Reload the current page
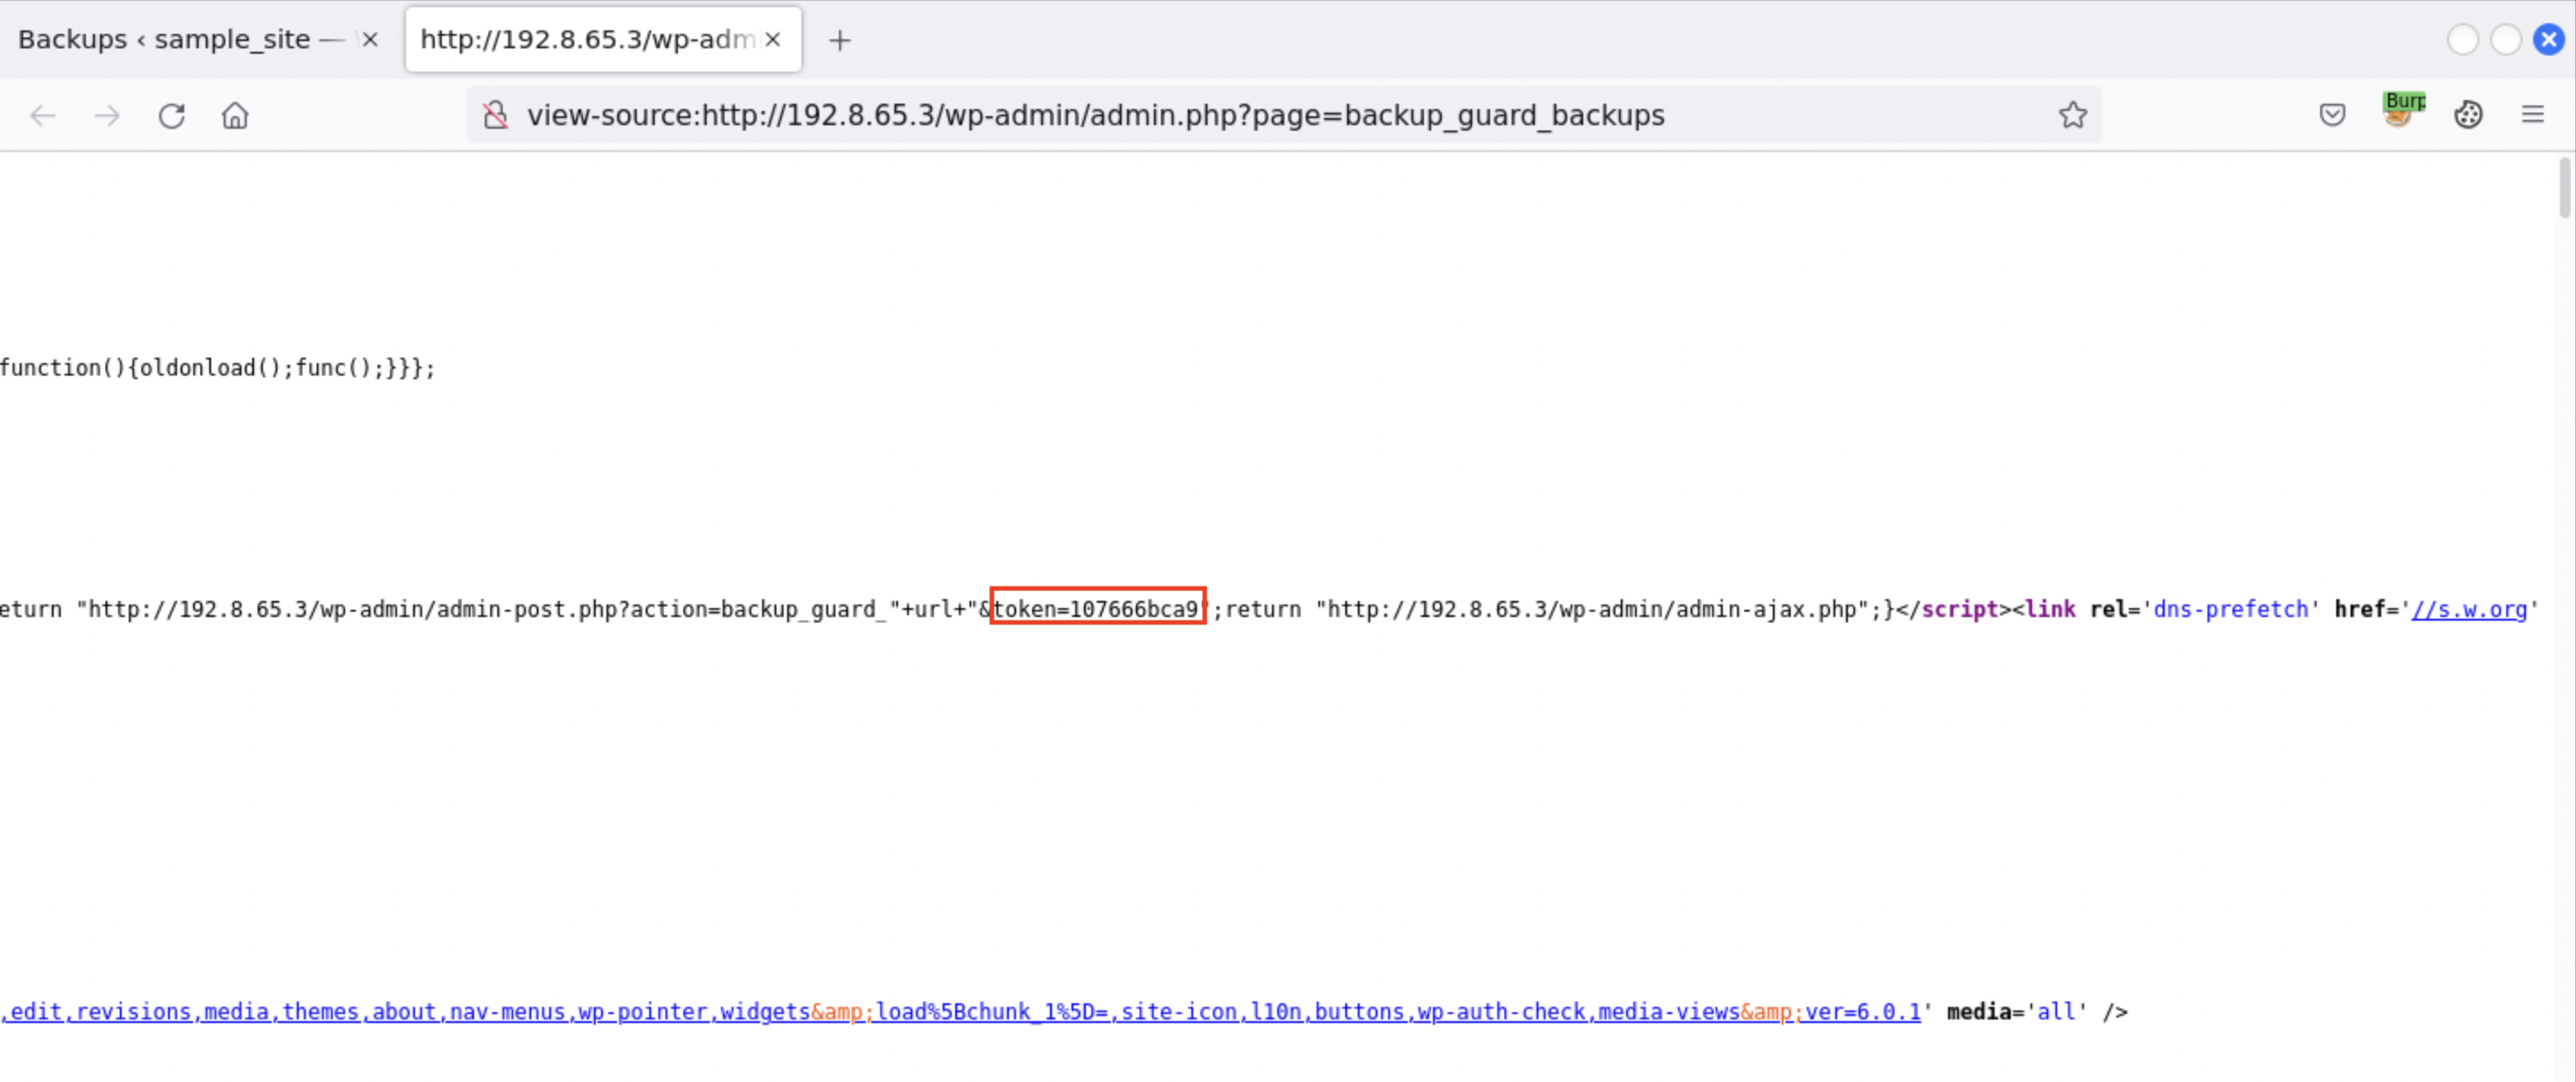This screenshot has width=2576, height=1082. [x=171, y=115]
